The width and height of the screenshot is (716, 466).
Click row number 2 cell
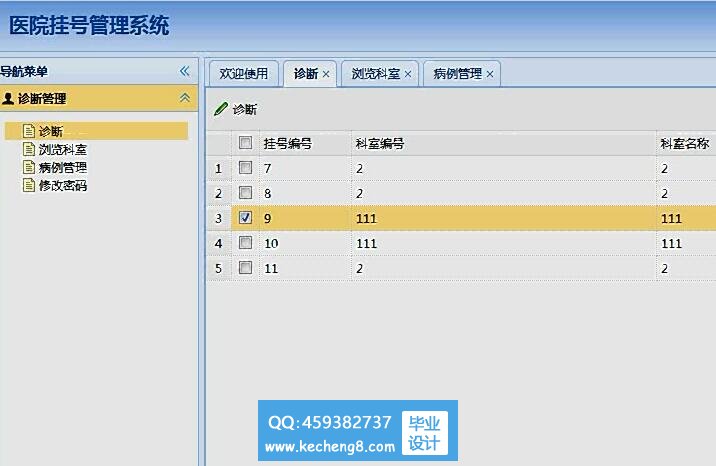click(x=218, y=193)
